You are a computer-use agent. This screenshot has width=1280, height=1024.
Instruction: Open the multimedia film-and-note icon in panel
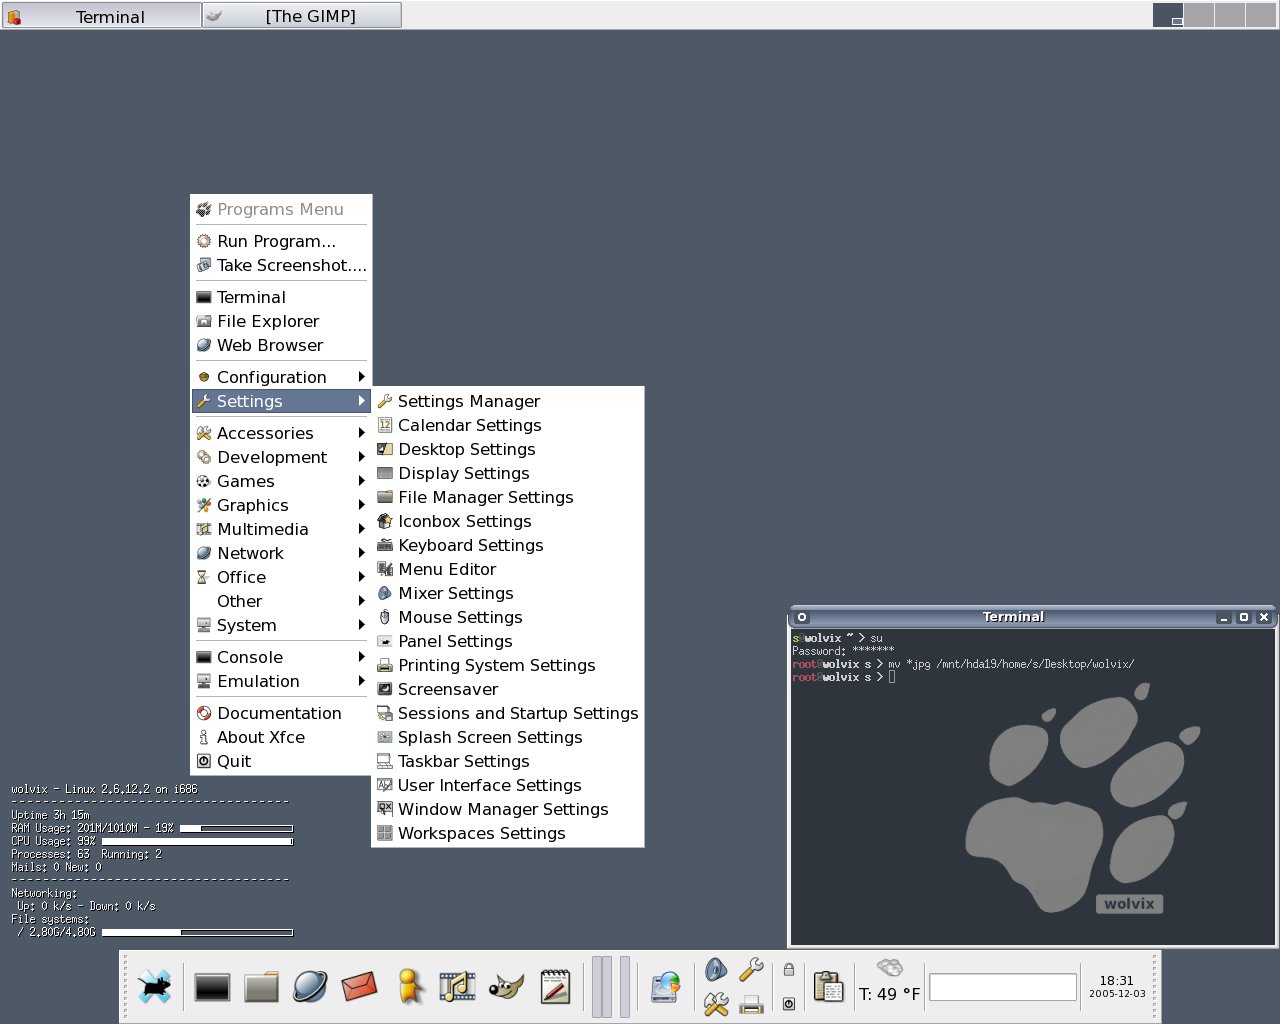457,987
